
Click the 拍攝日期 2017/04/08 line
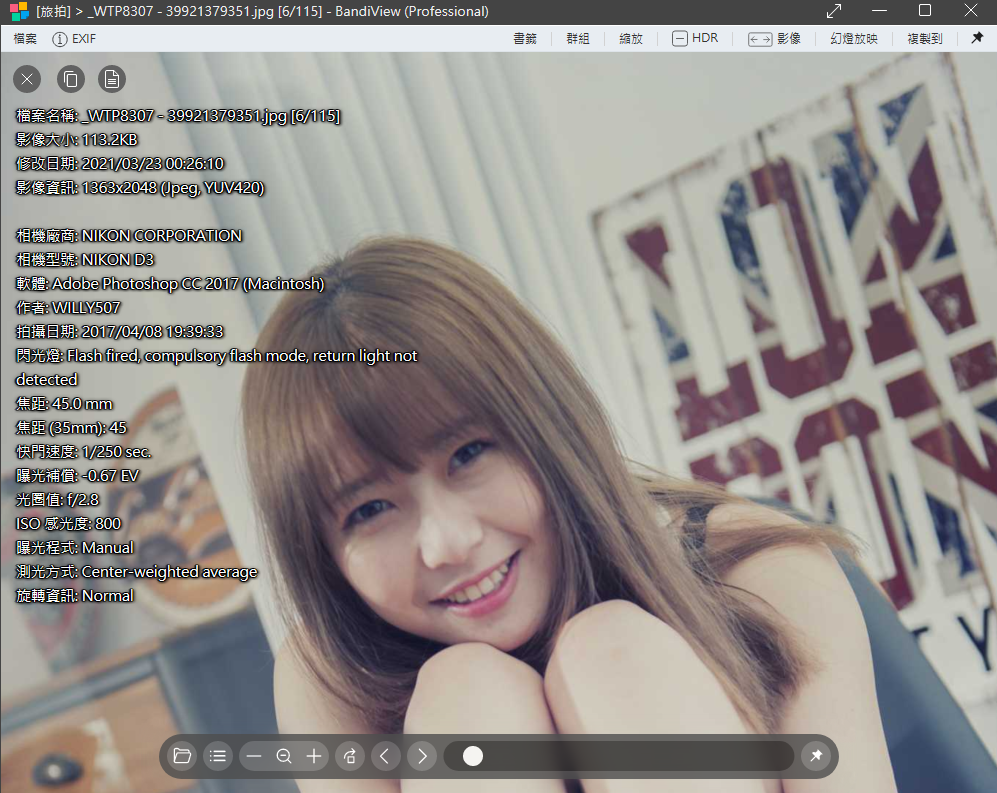point(120,332)
